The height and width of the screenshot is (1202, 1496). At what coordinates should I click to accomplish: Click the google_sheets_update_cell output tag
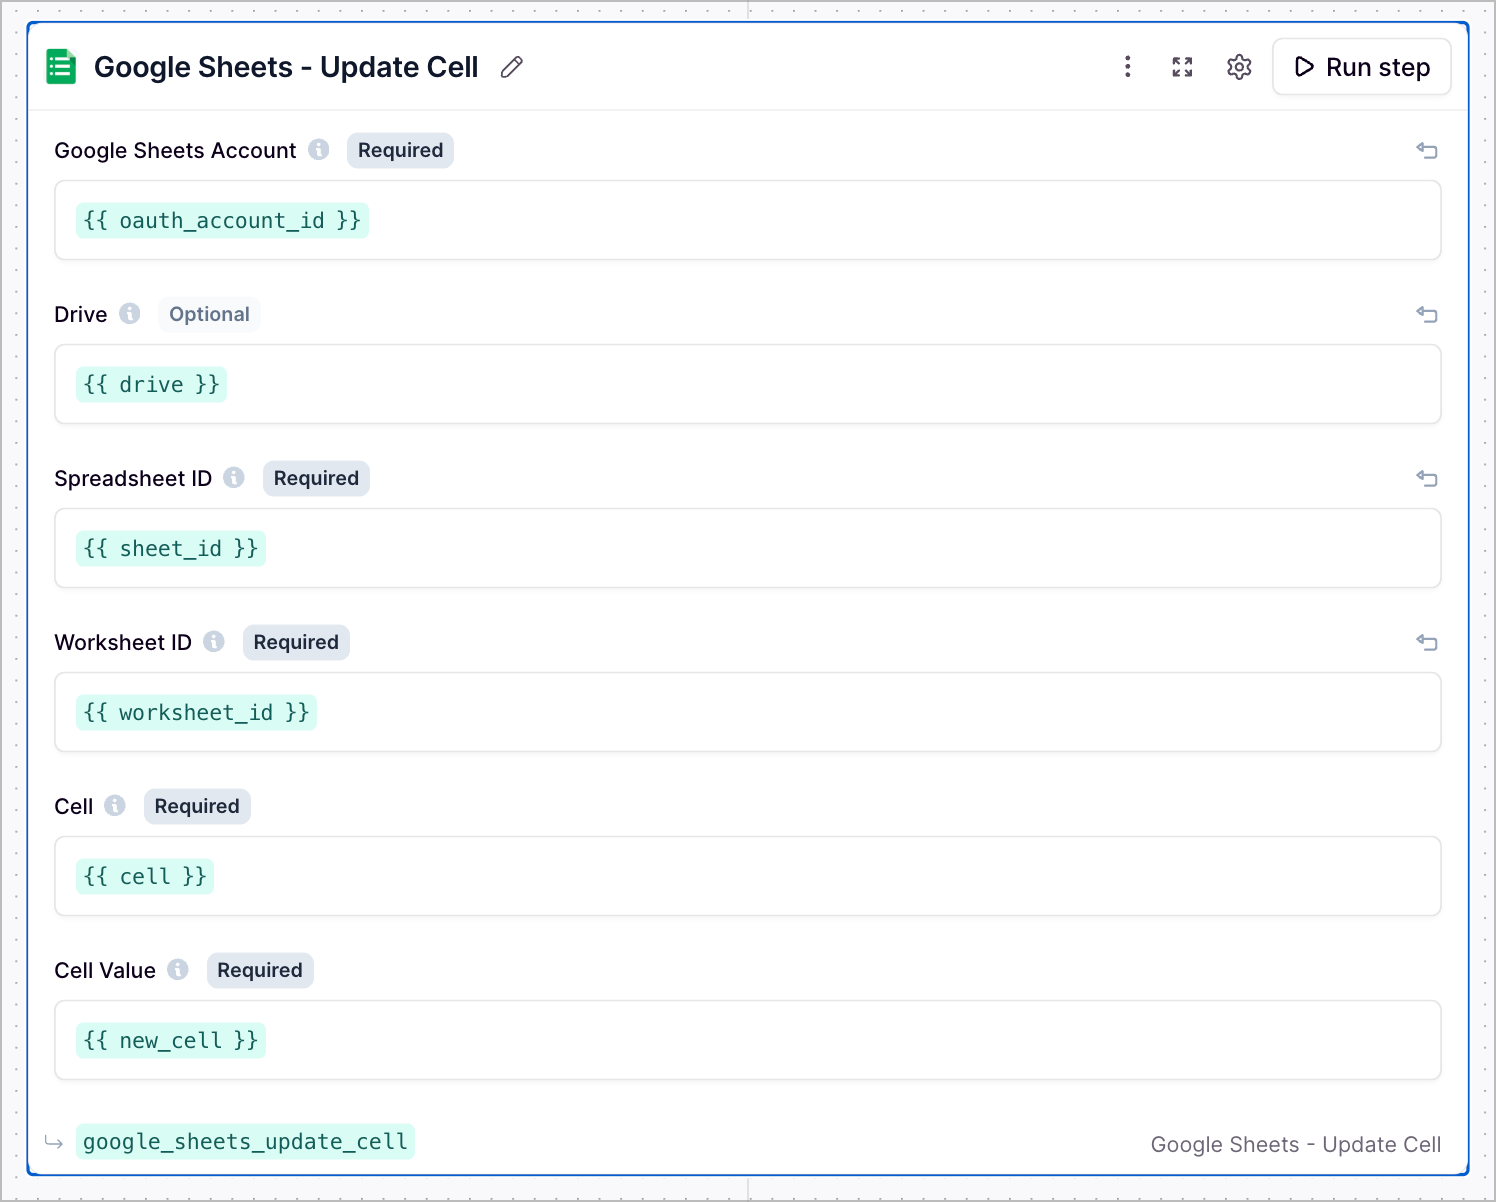tap(245, 1141)
